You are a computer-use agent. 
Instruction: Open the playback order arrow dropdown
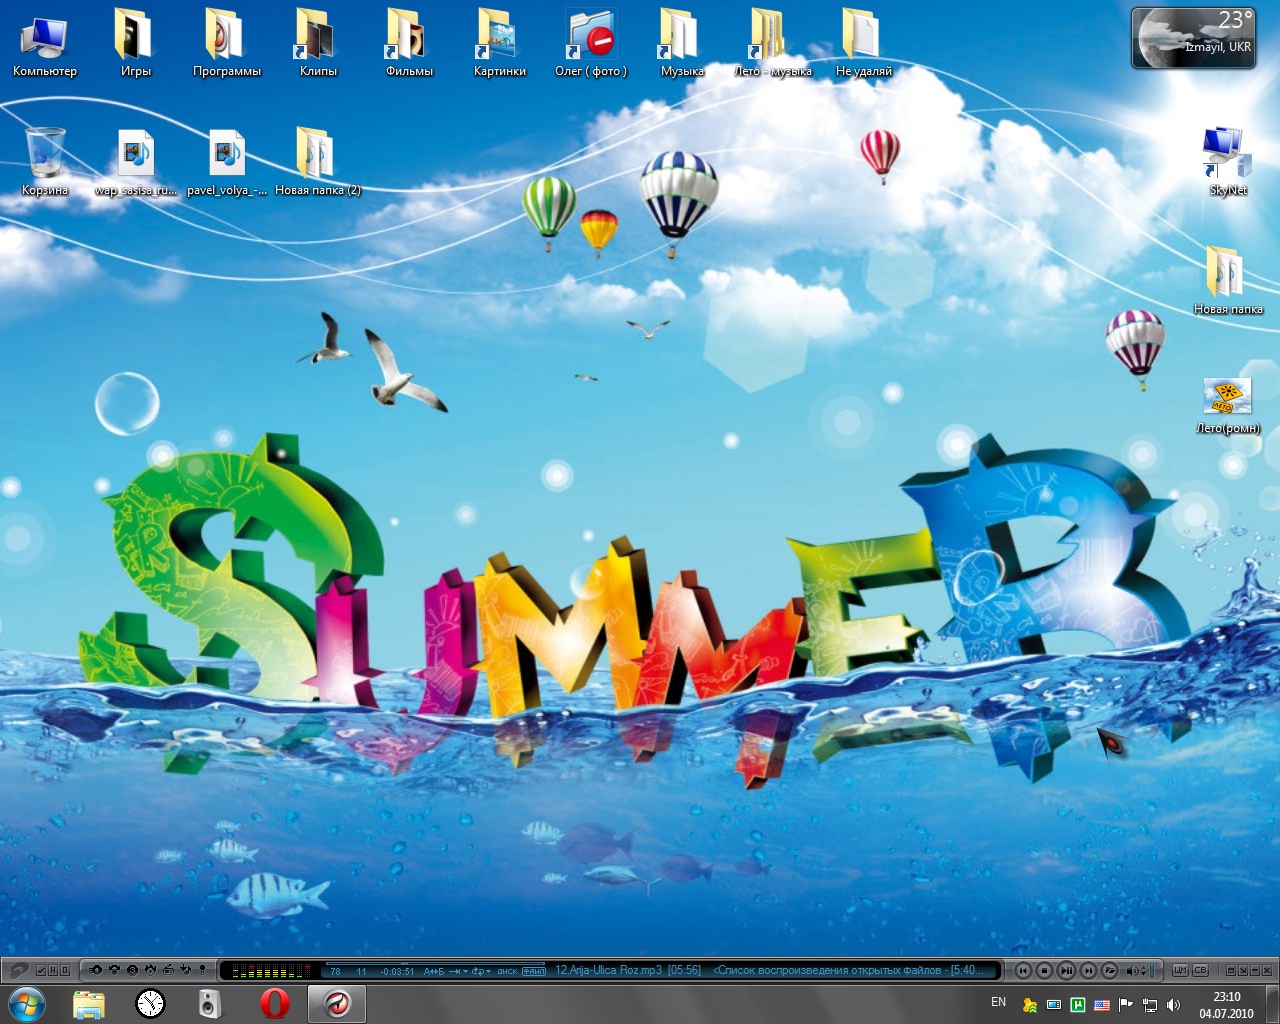(x=458, y=971)
